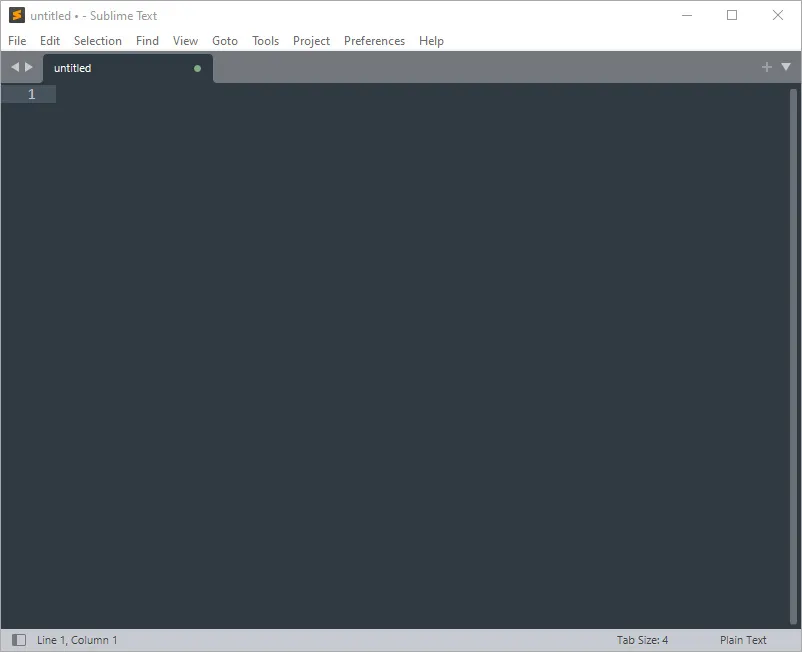This screenshot has height=652, width=802.
Task: Open the Tools menu
Action: click(x=265, y=41)
